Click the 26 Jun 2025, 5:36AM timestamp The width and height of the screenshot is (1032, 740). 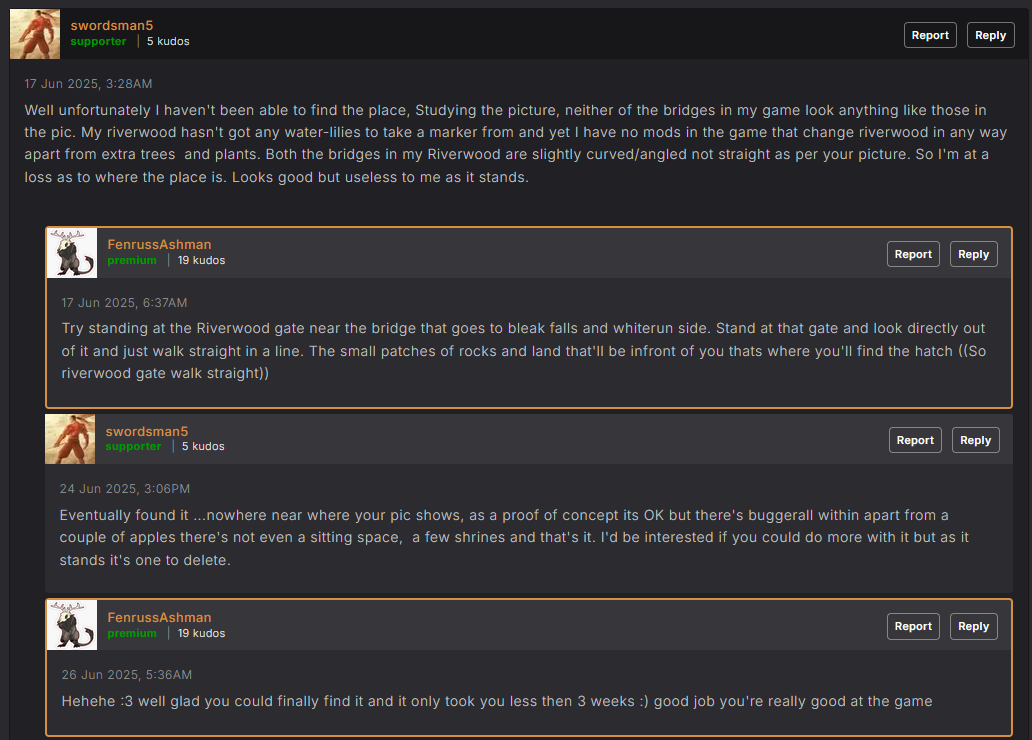(127, 675)
